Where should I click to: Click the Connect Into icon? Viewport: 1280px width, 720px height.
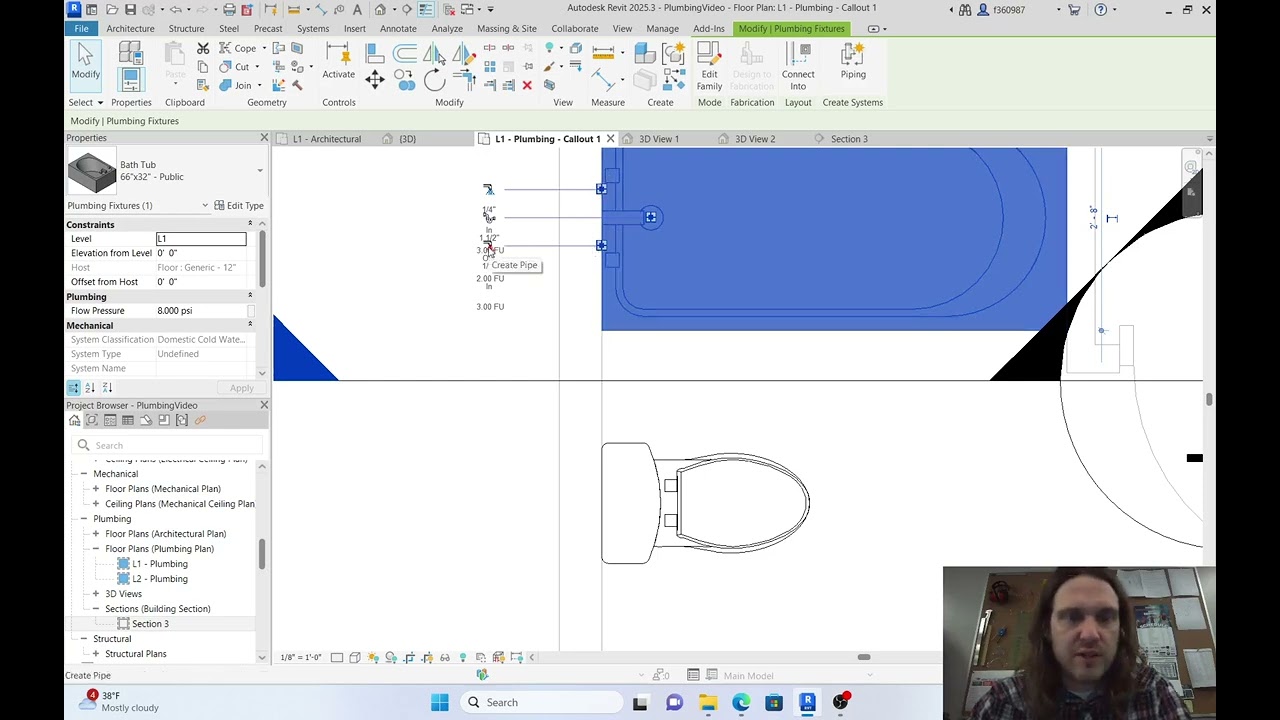[798, 66]
